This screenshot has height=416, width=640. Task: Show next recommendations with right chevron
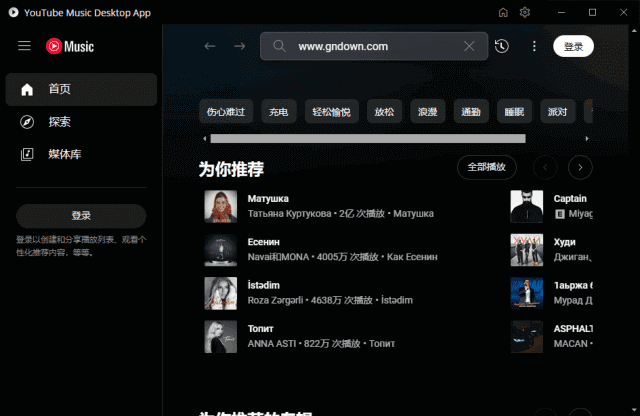(580, 167)
